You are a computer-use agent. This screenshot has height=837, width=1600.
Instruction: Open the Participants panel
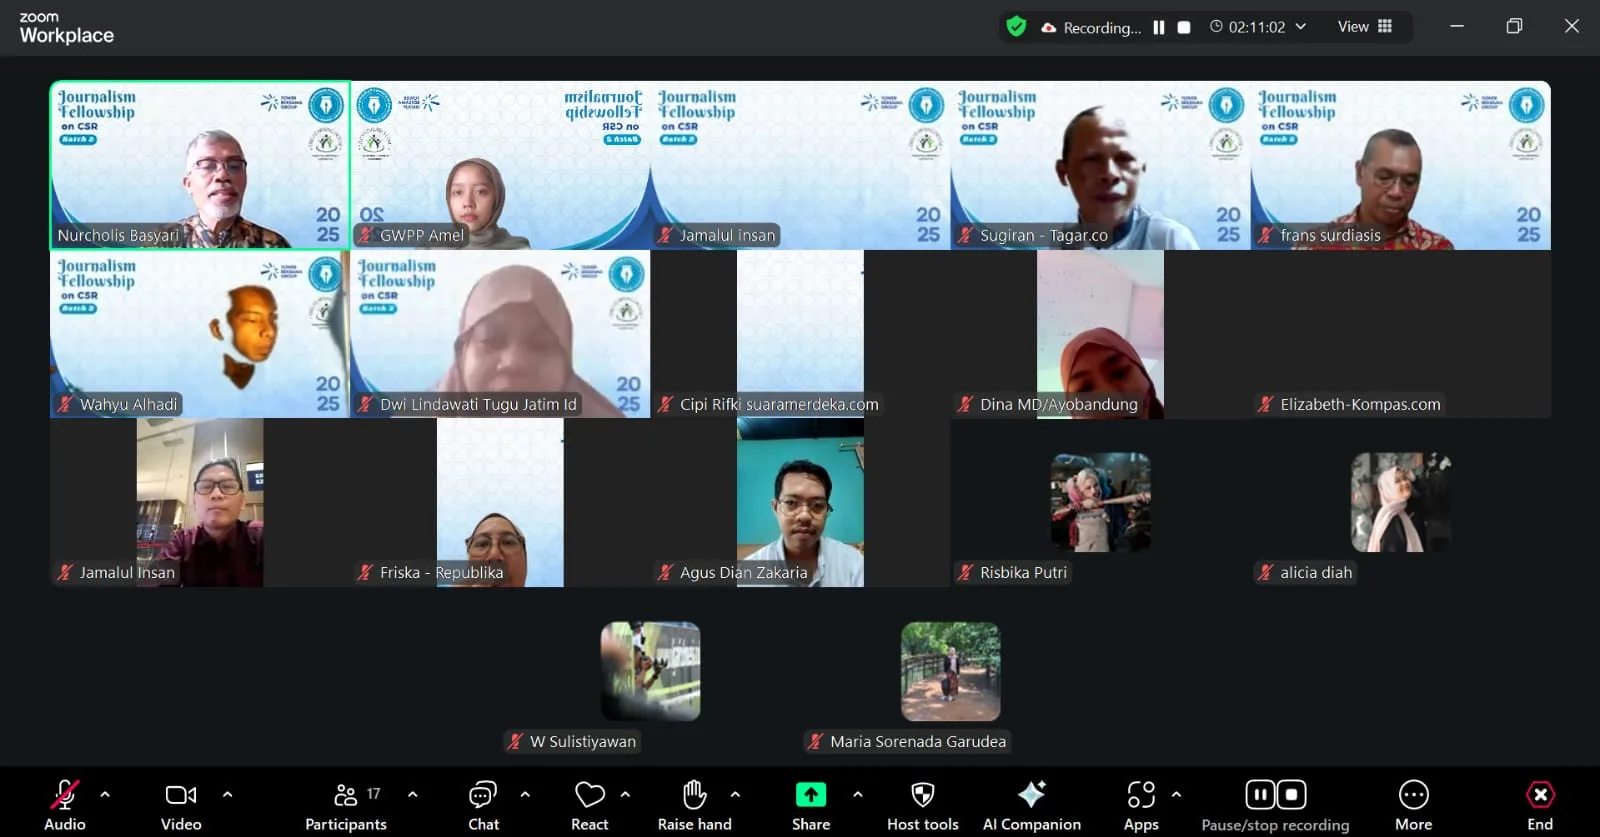tap(346, 805)
